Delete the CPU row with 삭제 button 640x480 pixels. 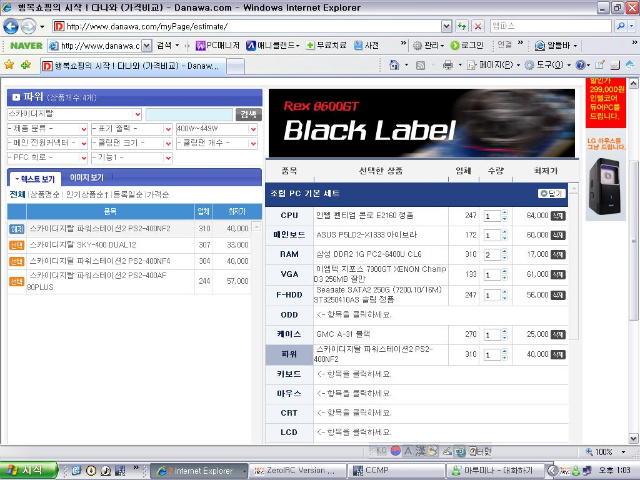(558, 216)
